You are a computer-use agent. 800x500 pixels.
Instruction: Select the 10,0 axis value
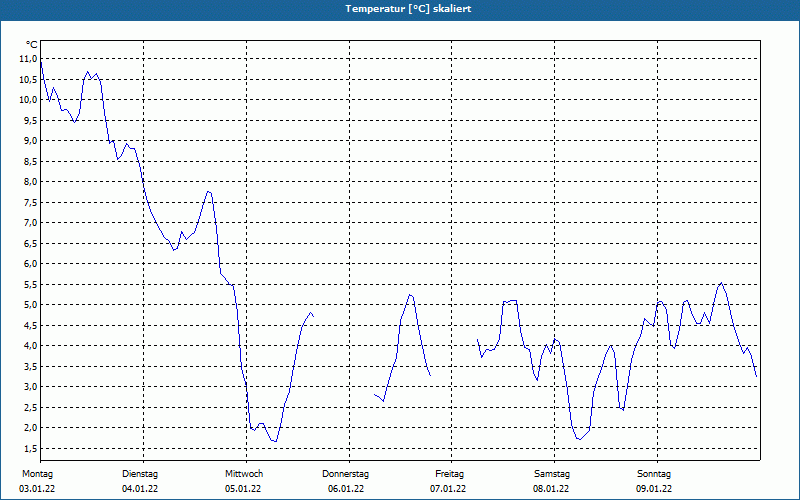click(x=29, y=99)
